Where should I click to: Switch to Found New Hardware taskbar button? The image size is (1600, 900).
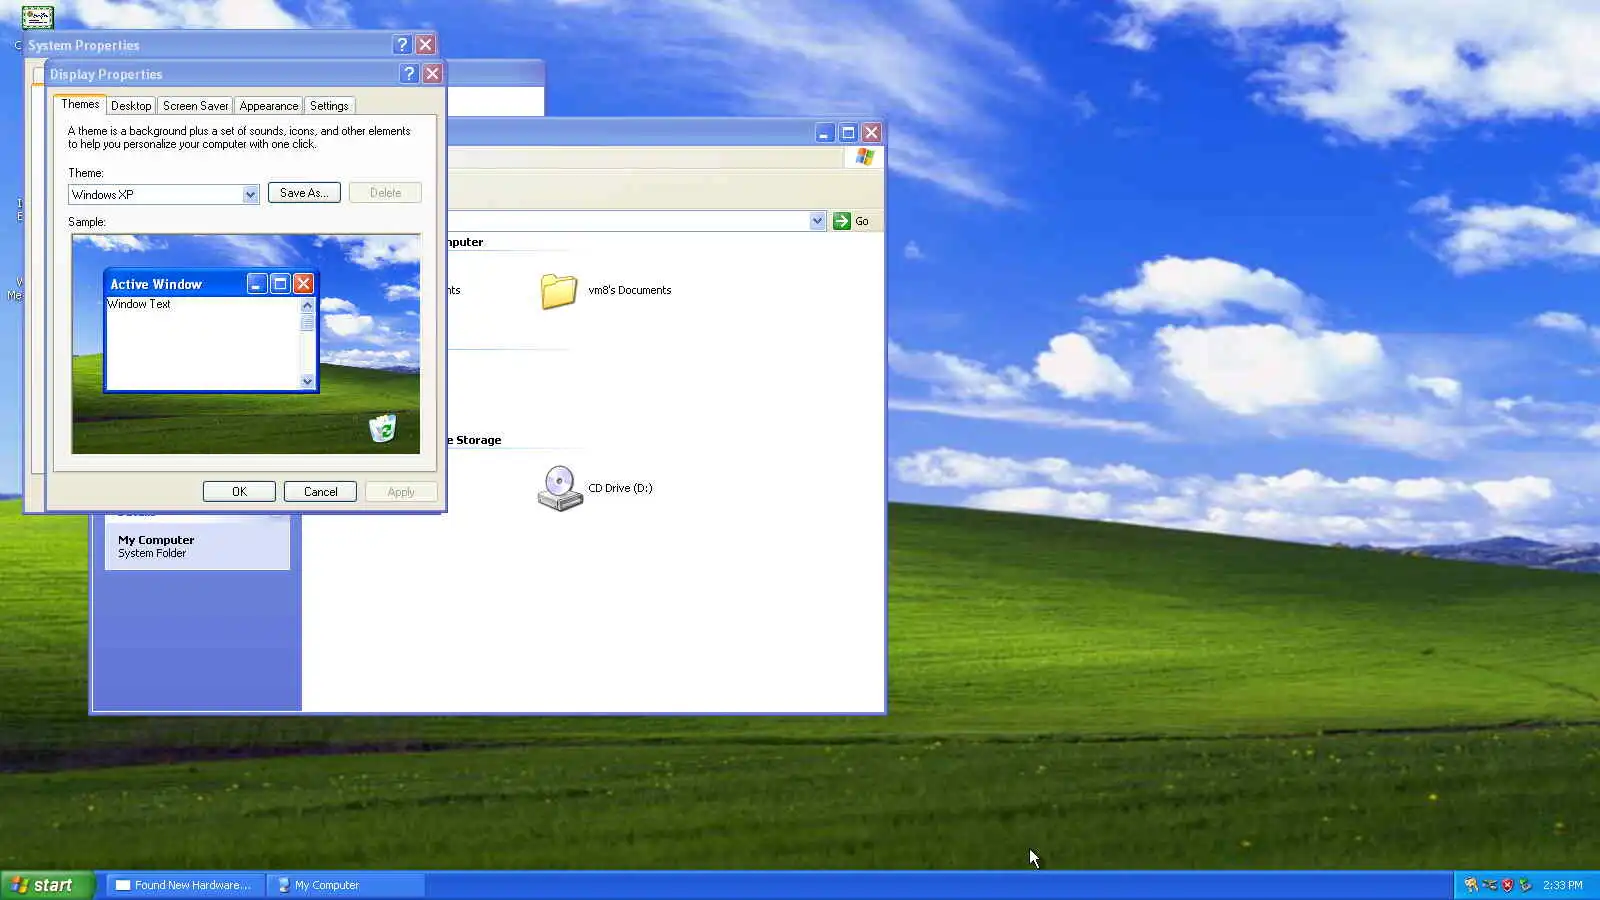pos(185,885)
